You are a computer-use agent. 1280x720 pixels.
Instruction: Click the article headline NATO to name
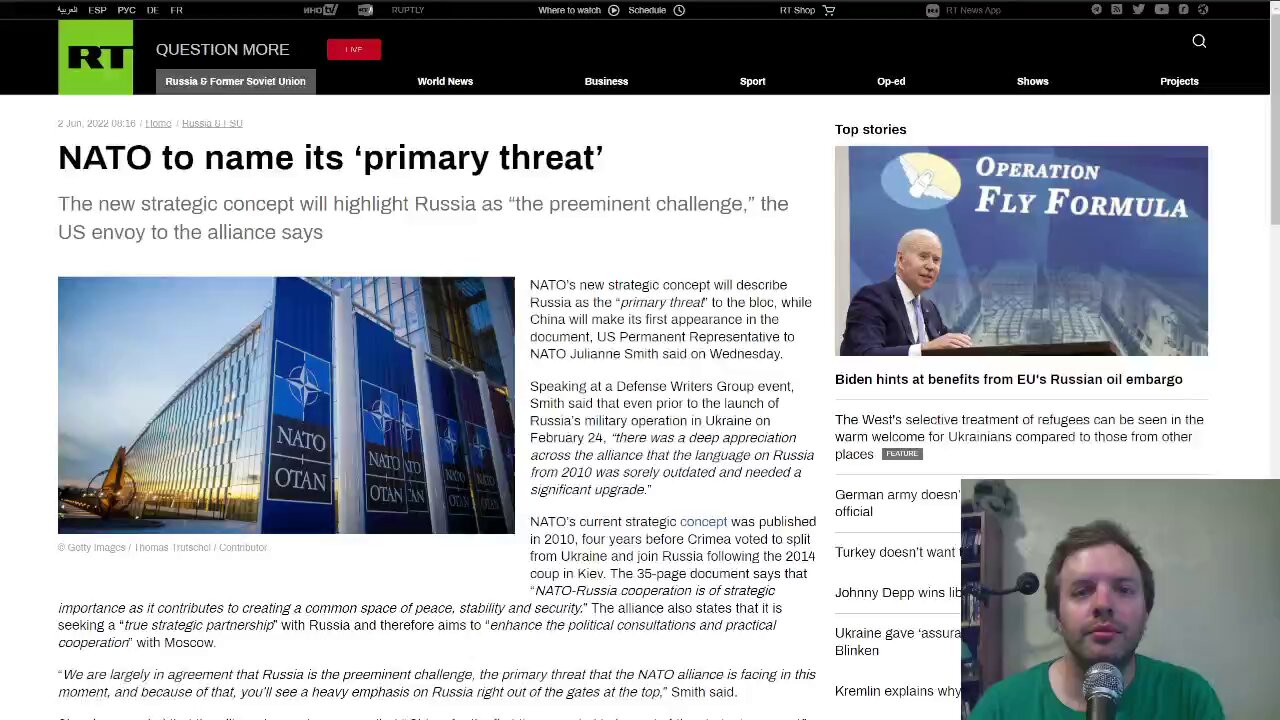tap(331, 157)
